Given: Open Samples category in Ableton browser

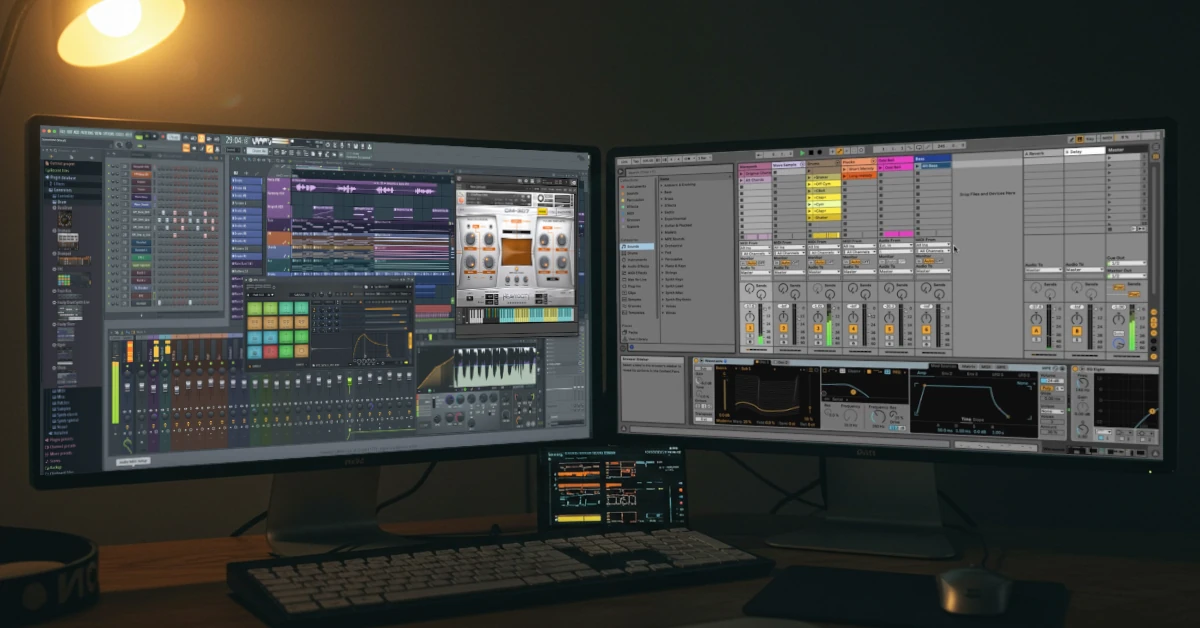Looking at the screenshot, I should click(634, 299).
